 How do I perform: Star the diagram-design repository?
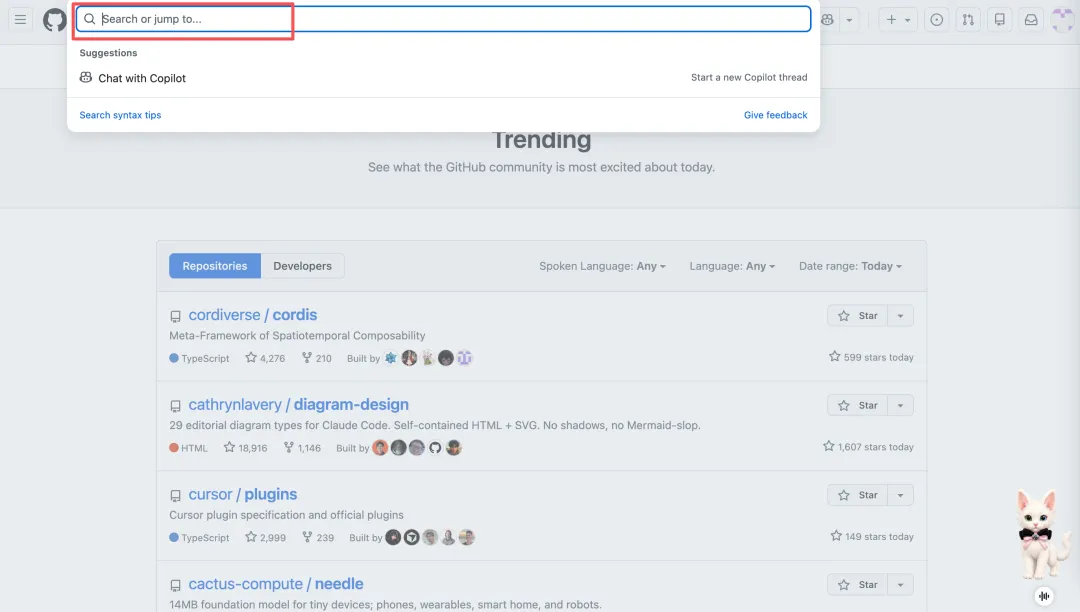click(858, 405)
